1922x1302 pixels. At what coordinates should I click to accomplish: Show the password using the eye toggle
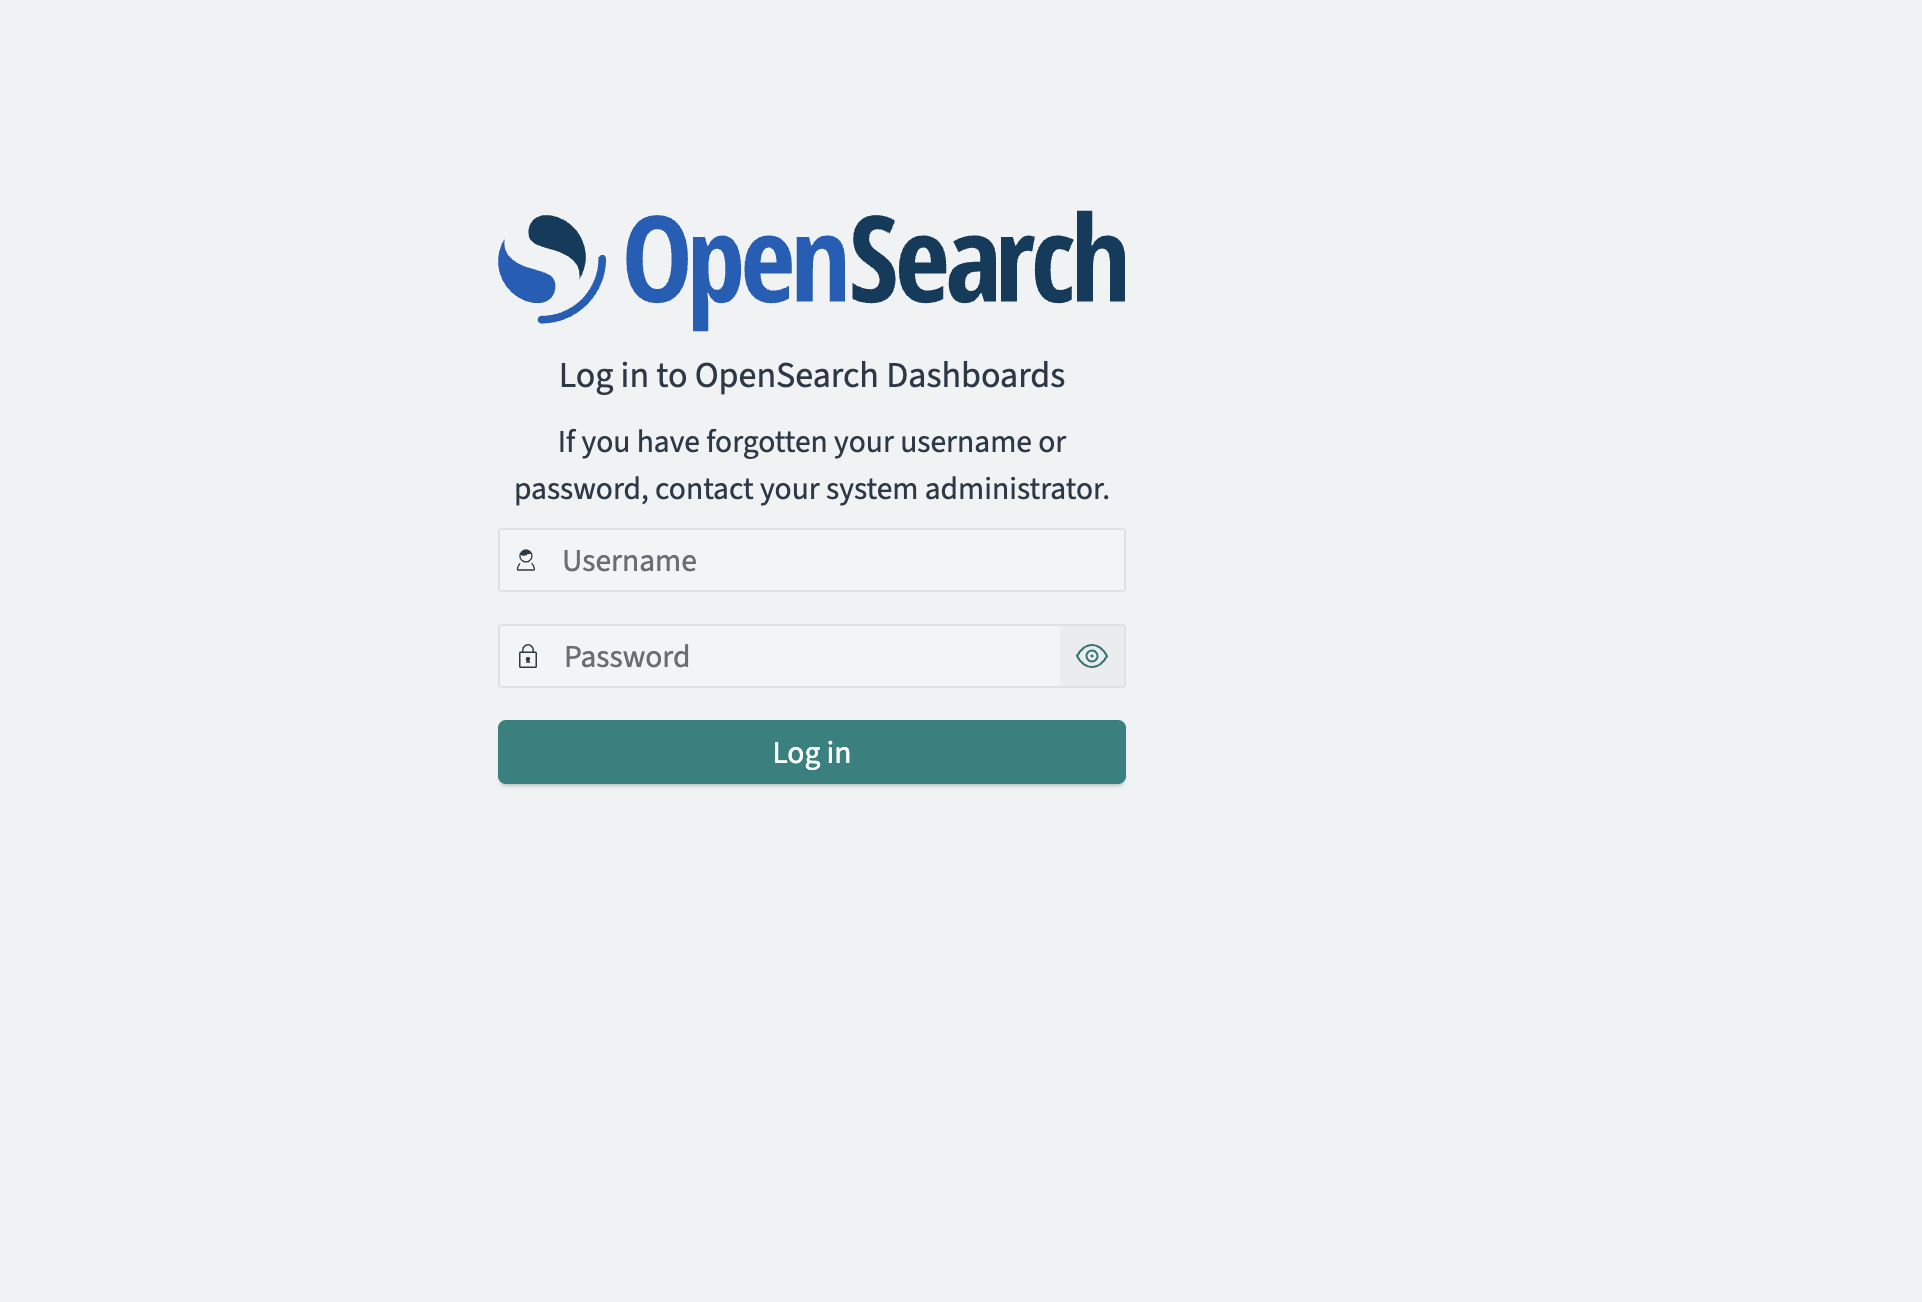tap(1092, 656)
